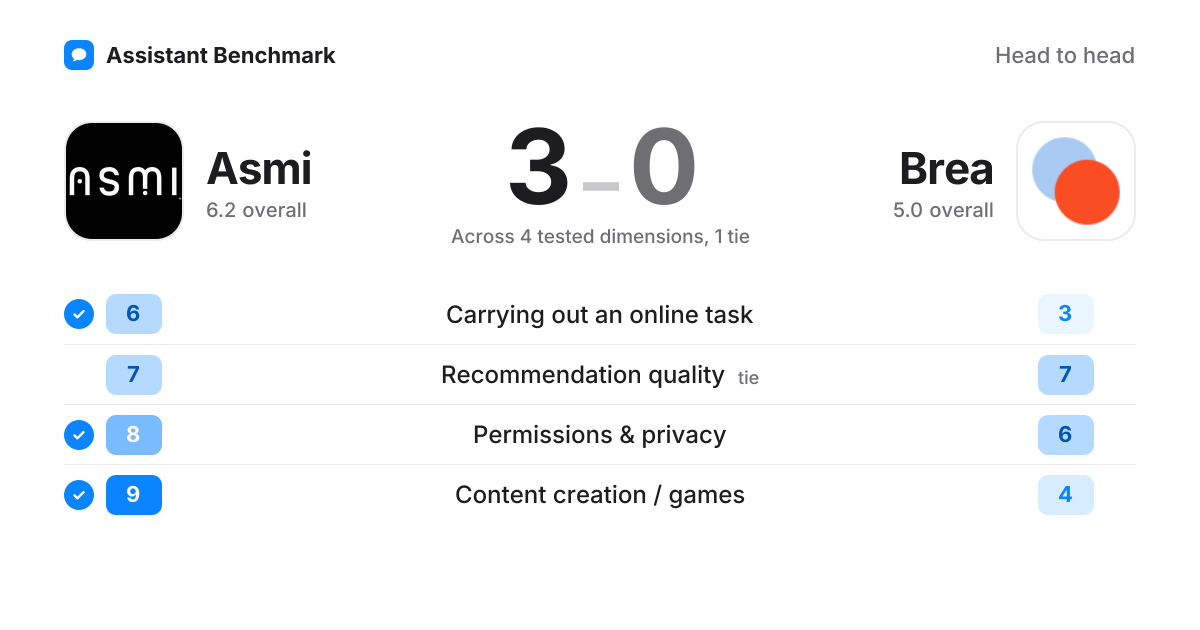Image resolution: width=1200 pixels, height=630 pixels.
Task: Open the Permissions & privacy dimension
Action: tap(600, 435)
